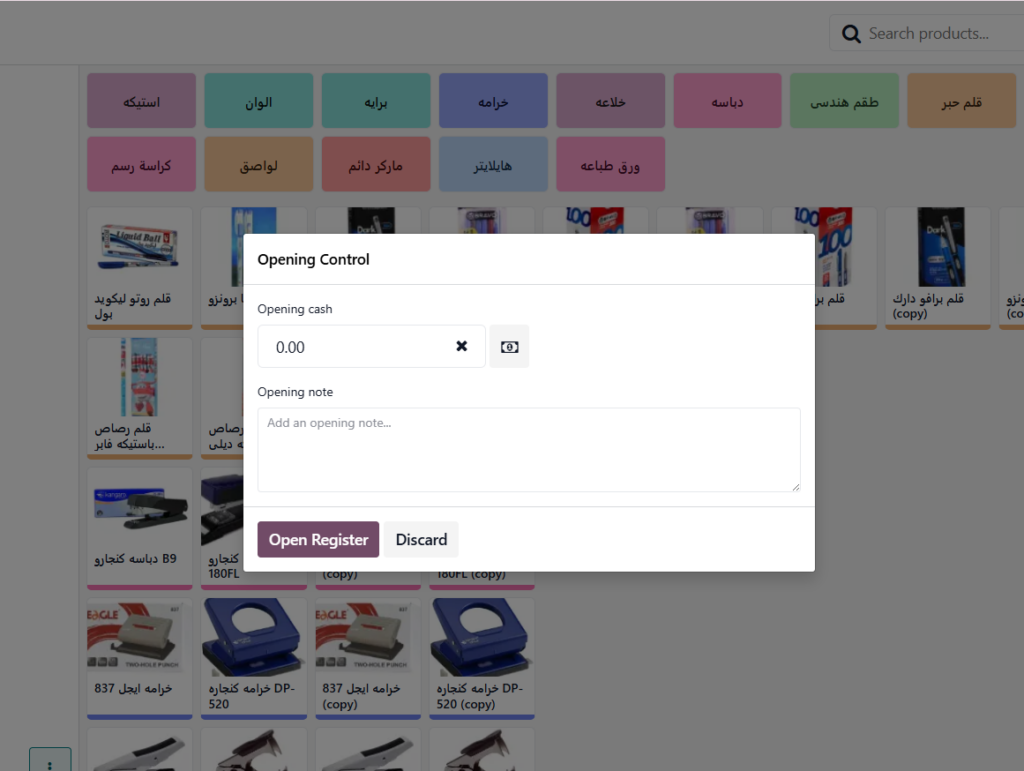Select the خلاعه category

pyautogui.click(x=611, y=101)
